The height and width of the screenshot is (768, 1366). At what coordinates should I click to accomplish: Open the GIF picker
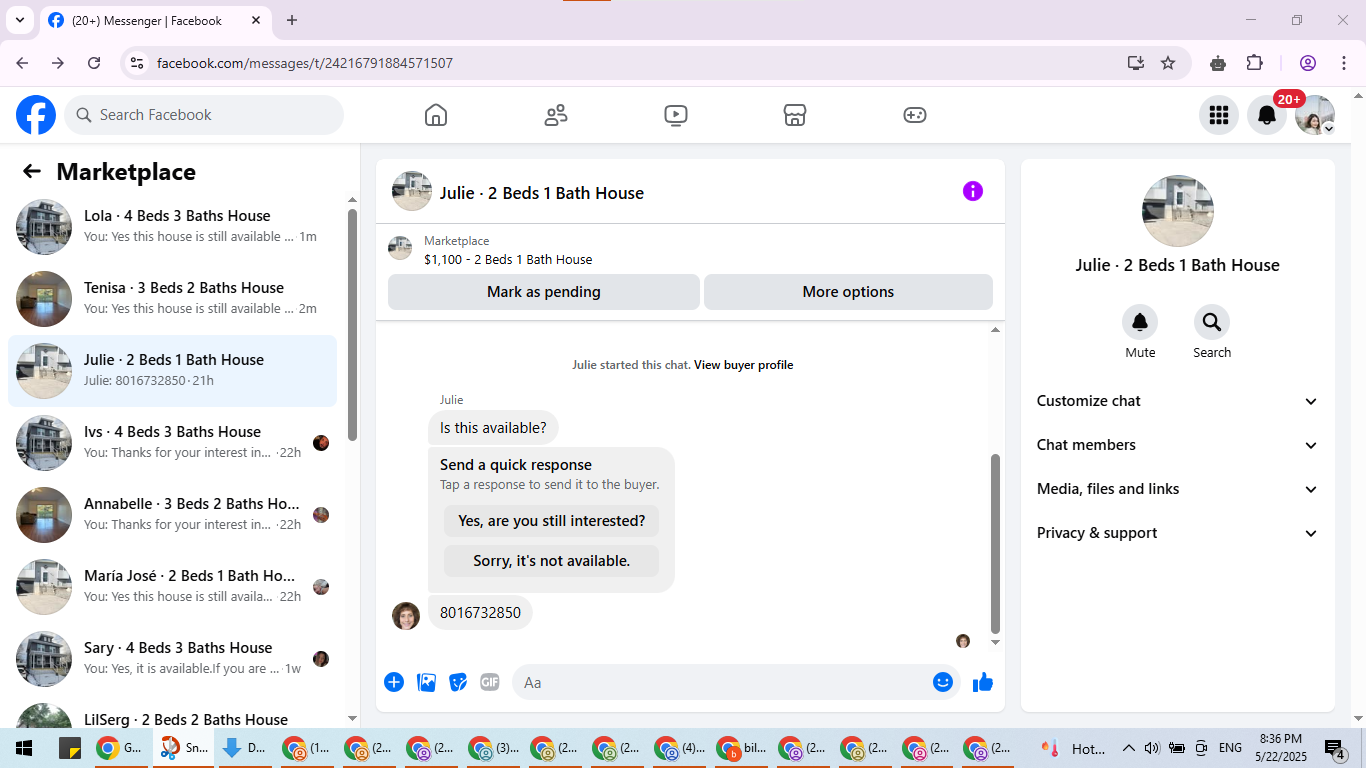489,682
